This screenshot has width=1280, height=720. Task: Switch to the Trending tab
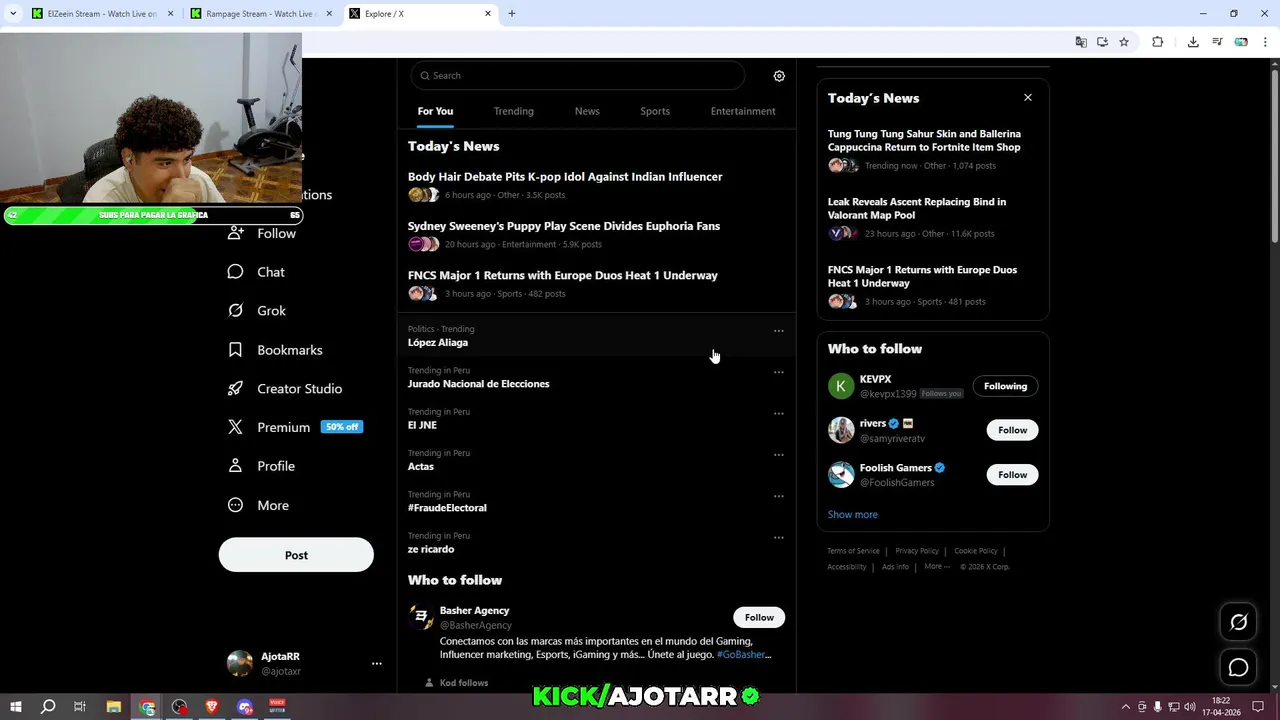(514, 111)
